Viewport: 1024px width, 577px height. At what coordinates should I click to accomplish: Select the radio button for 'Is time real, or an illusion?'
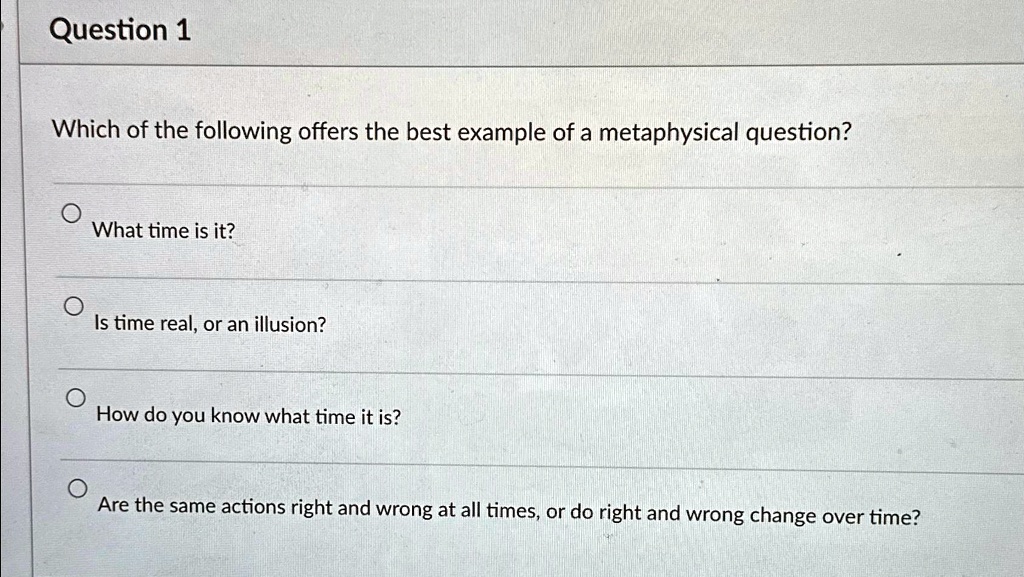[x=75, y=304]
